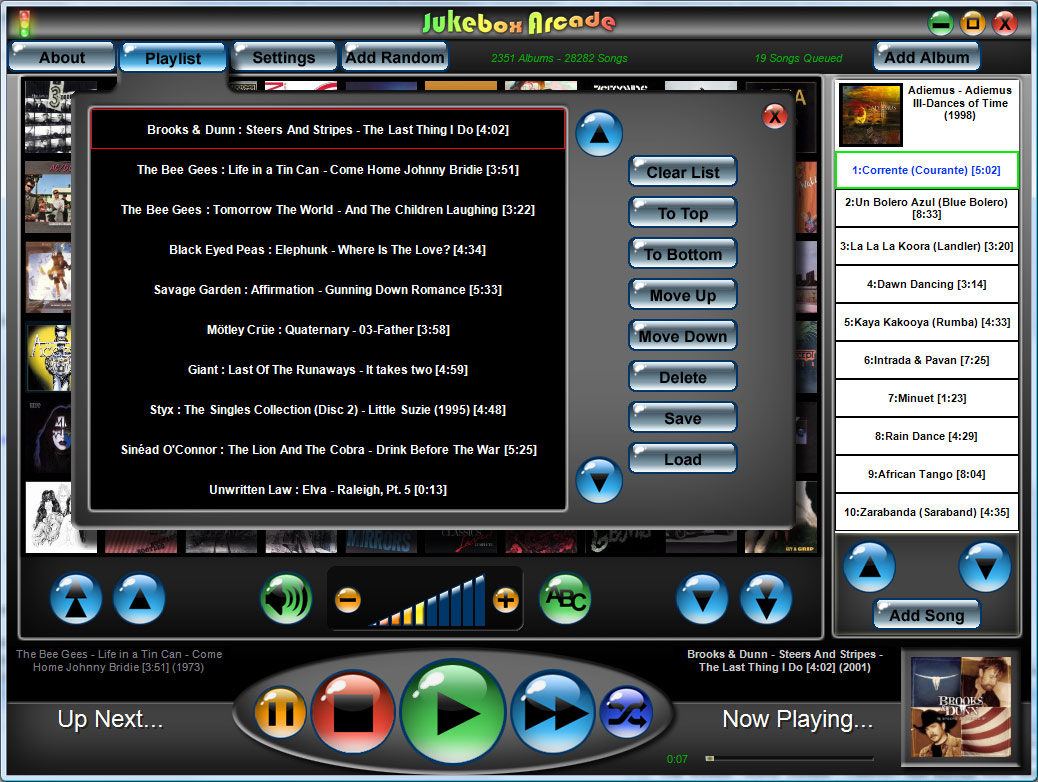
Task: Click To Top button
Action: coord(683,213)
